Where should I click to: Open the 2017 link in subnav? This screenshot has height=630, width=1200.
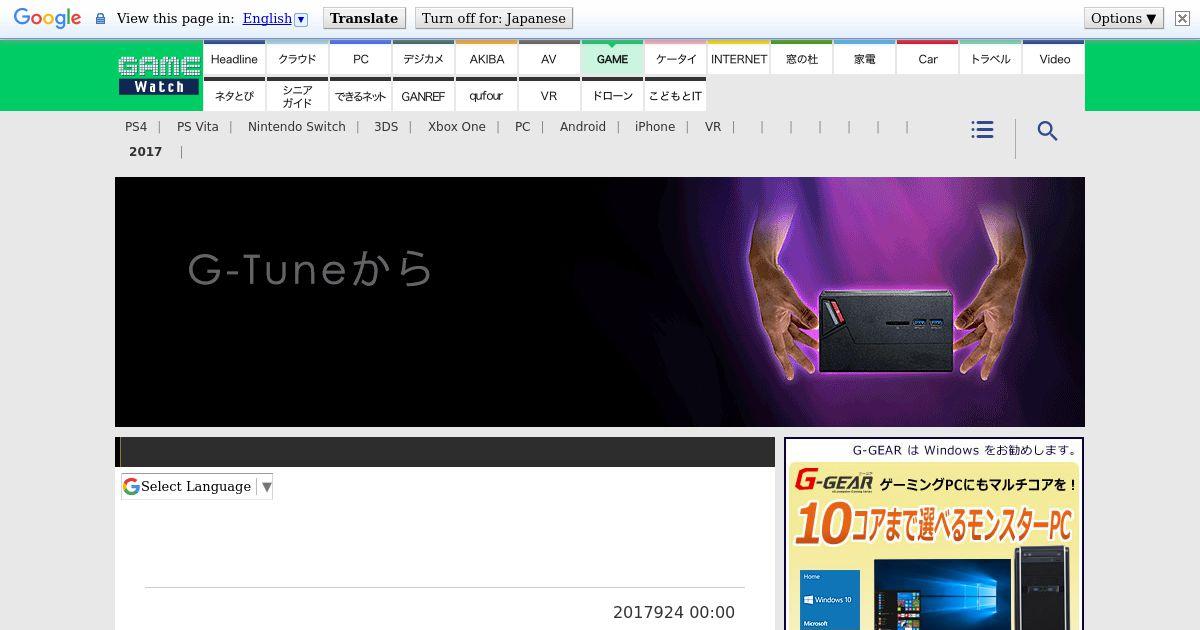(145, 152)
